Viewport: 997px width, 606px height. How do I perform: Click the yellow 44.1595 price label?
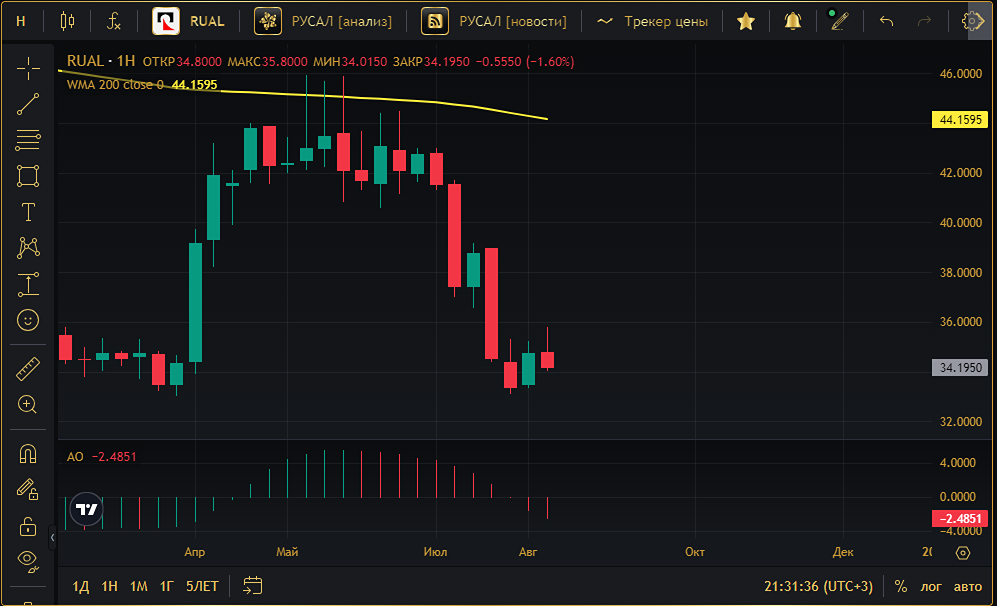coord(959,120)
